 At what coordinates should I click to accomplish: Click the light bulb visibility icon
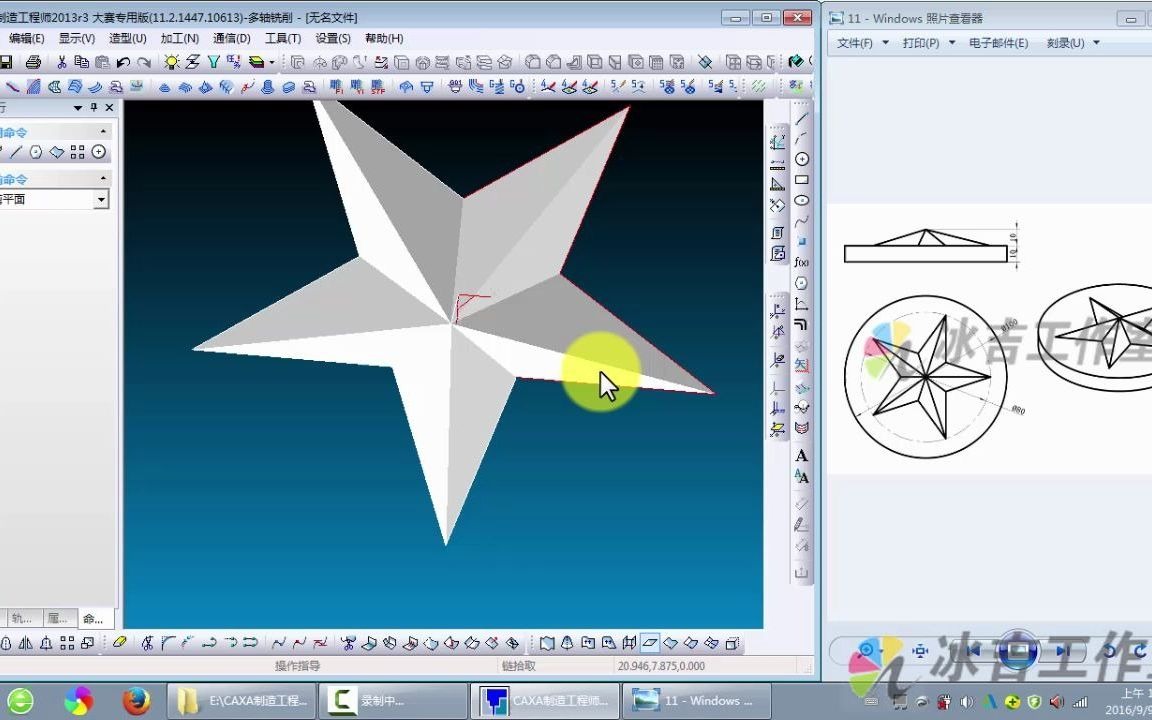point(171,62)
